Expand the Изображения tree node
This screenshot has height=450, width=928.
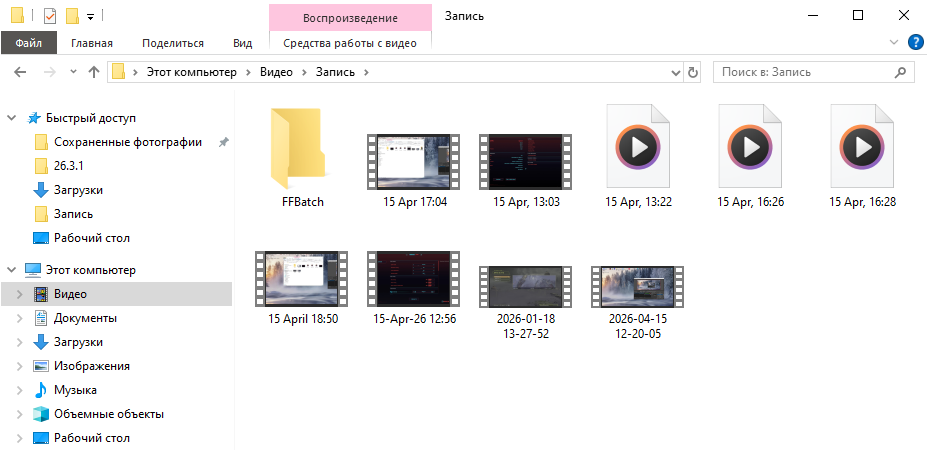tap(20, 366)
